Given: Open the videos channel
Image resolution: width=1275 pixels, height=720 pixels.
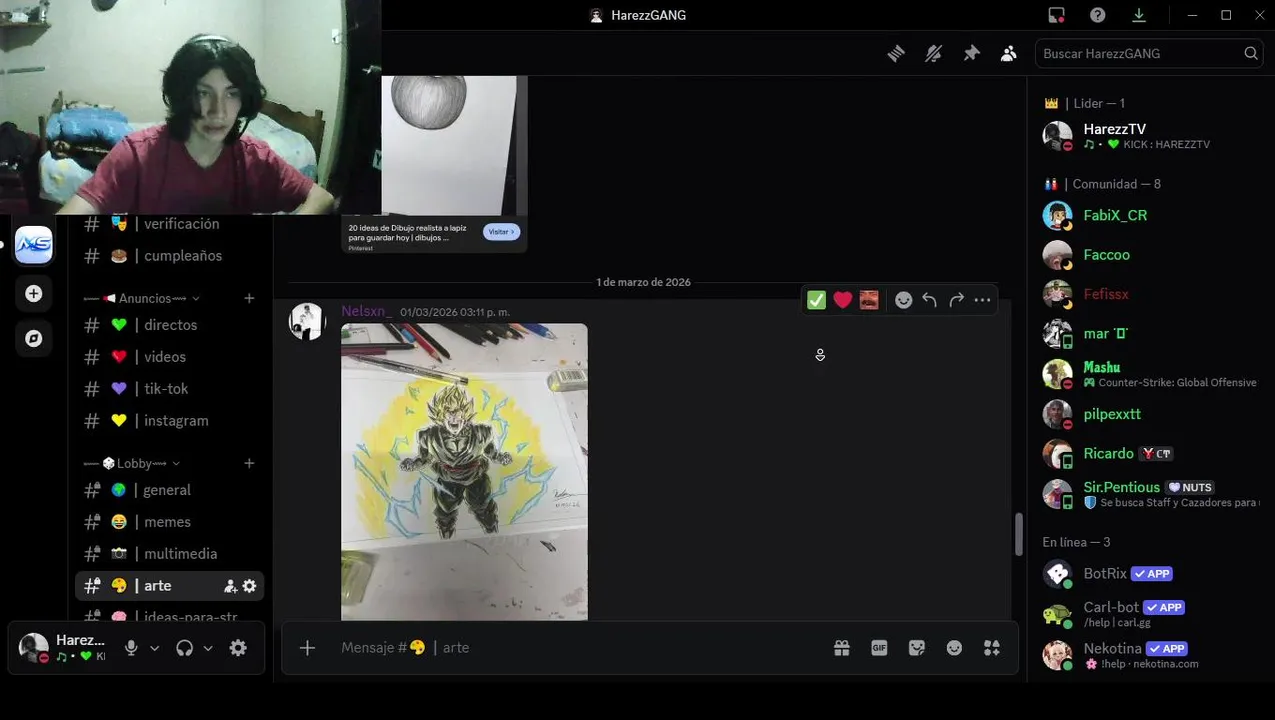Looking at the screenshot, I should 169,357.
